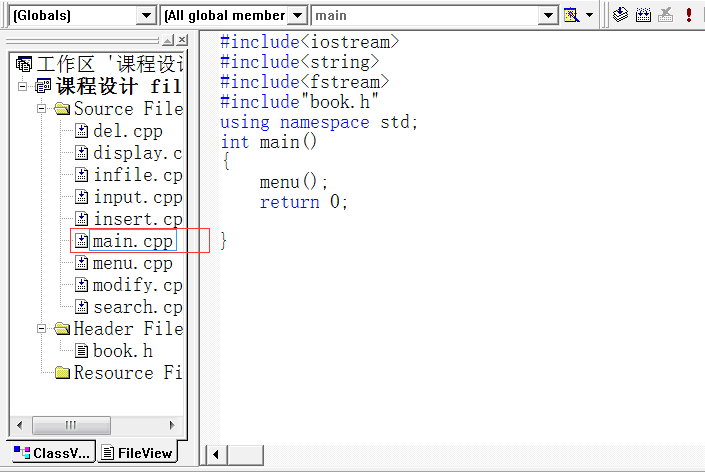
Task: Open the WizardBar actions dropdown arrow
Action: [x=589, y=15]
